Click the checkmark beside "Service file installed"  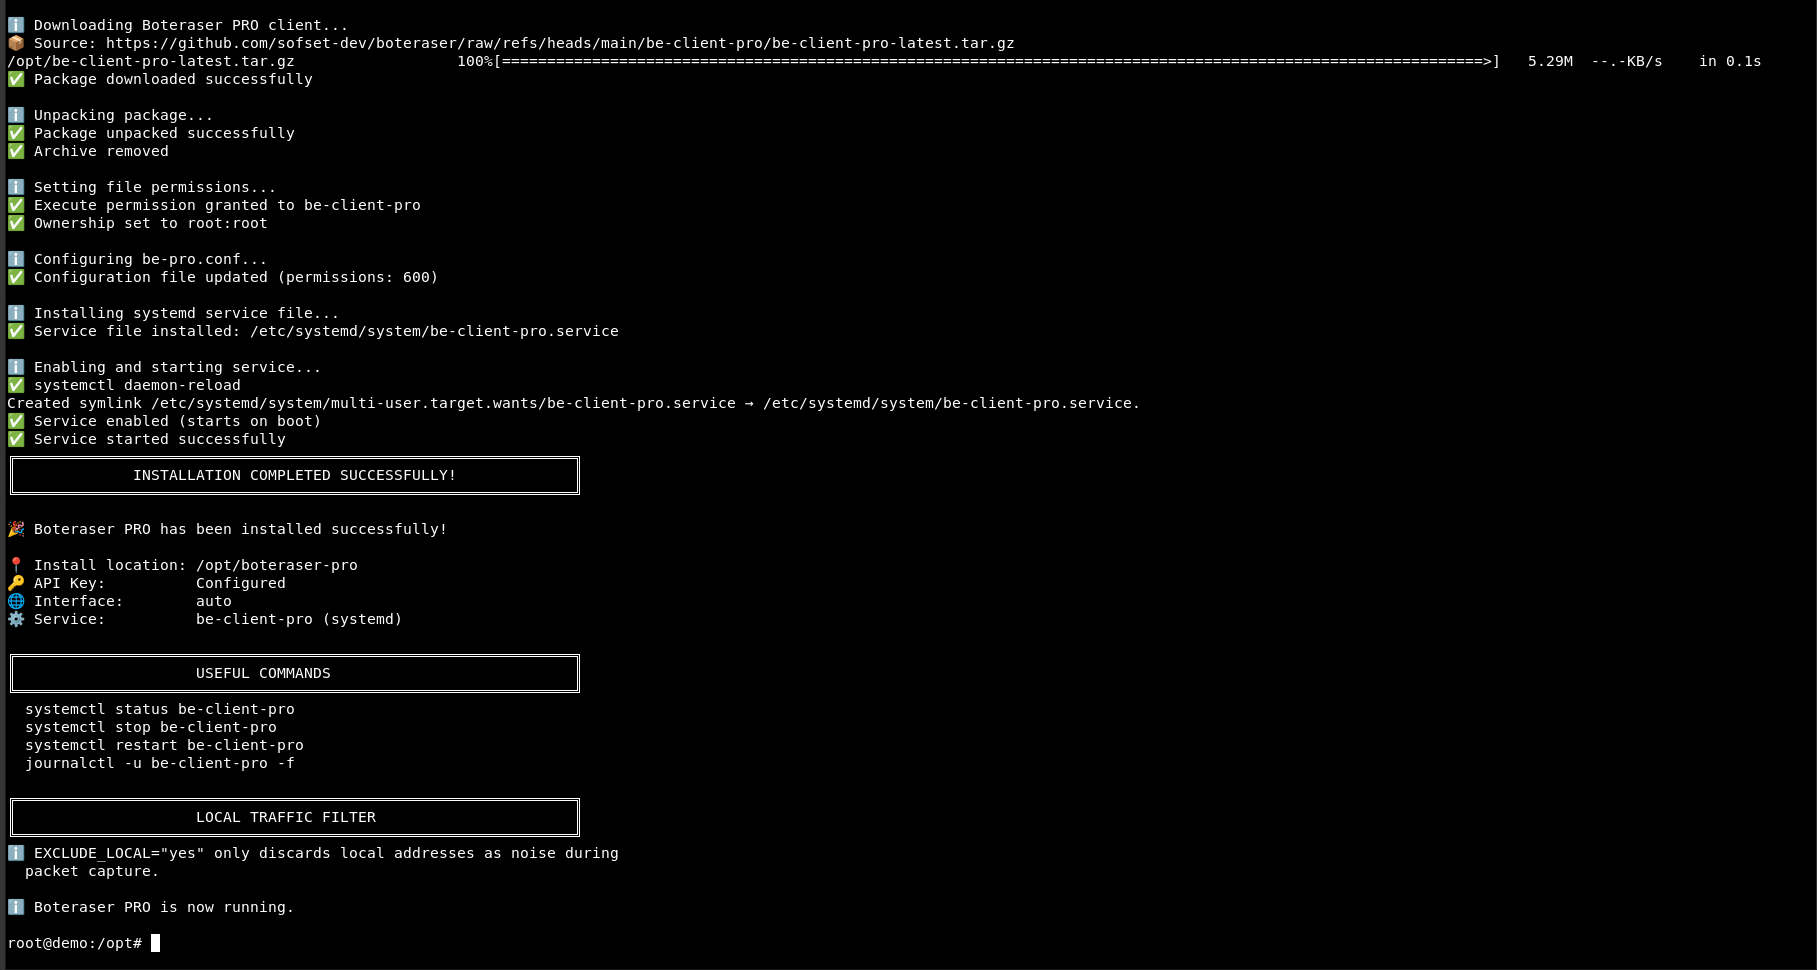pyautogui.click(x=16, y=331)
